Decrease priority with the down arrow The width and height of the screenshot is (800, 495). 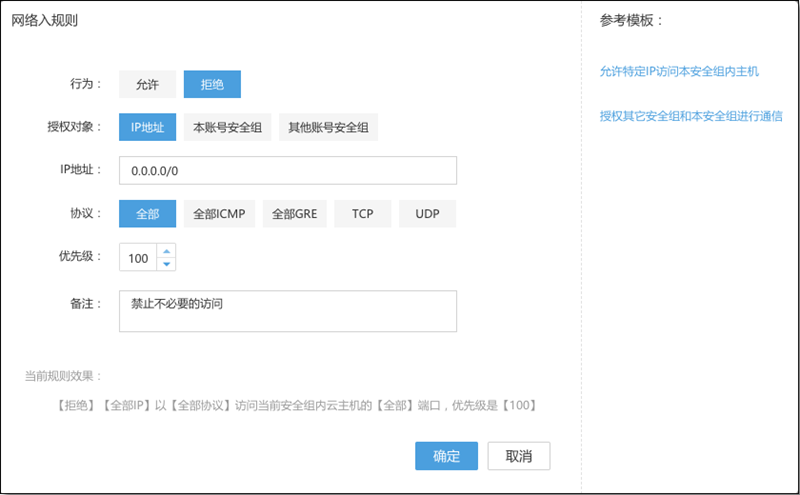click(166, 264)
